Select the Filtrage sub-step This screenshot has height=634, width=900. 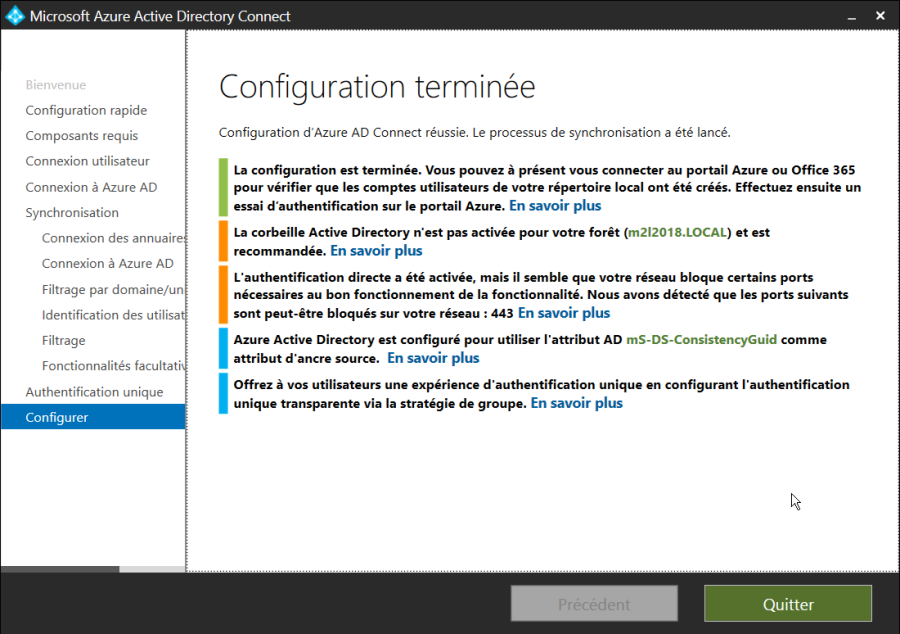(x=63, y=341)
